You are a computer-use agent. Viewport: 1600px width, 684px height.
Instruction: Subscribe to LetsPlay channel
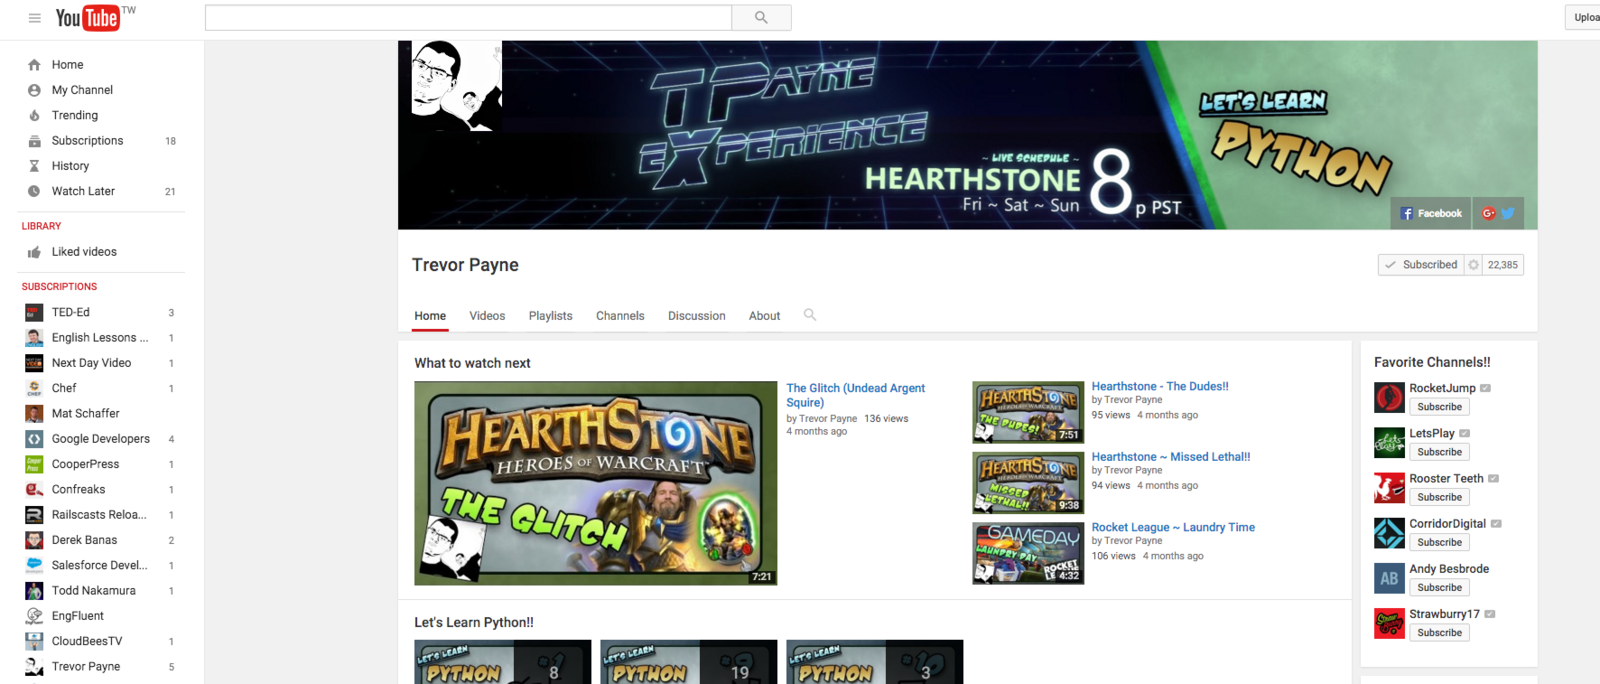click(x=1439, y=452)
